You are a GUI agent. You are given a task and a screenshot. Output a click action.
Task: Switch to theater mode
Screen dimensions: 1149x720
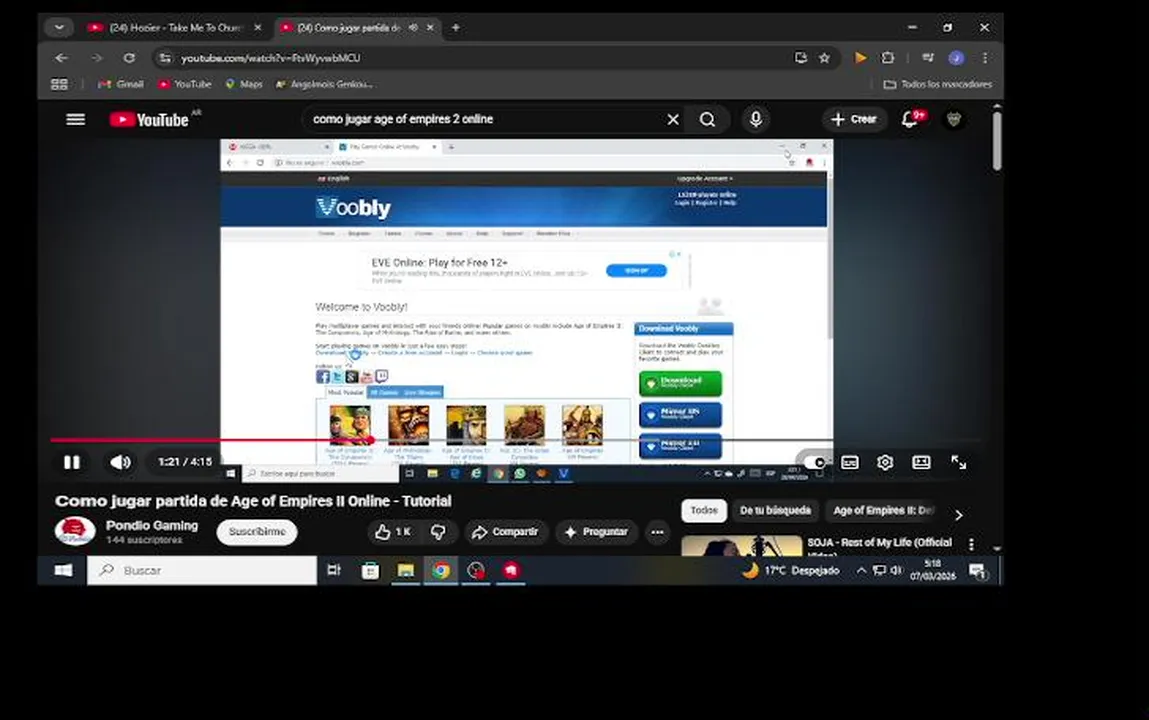click(921, 462)
